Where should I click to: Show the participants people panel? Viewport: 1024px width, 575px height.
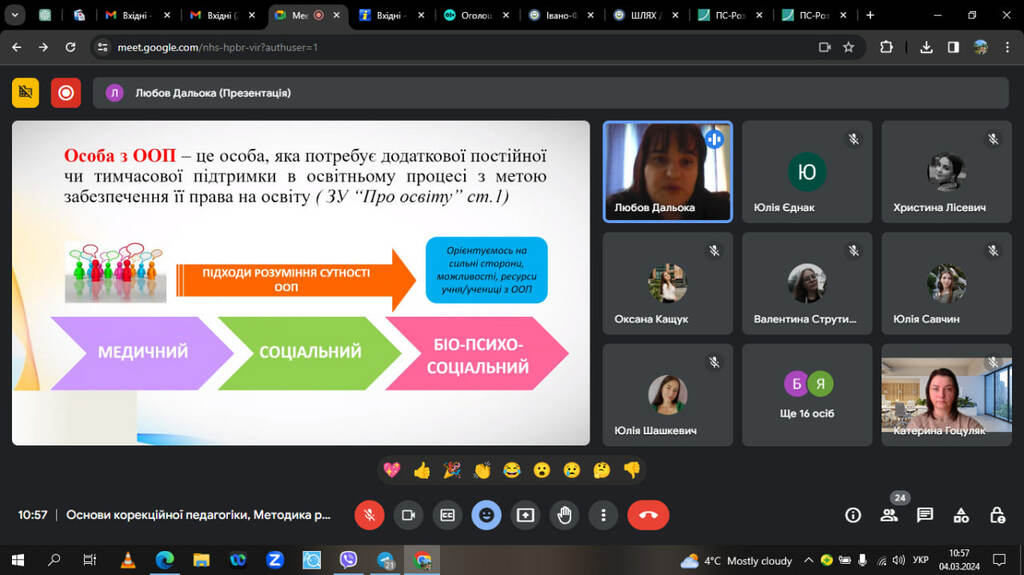(x=889, y=515)
